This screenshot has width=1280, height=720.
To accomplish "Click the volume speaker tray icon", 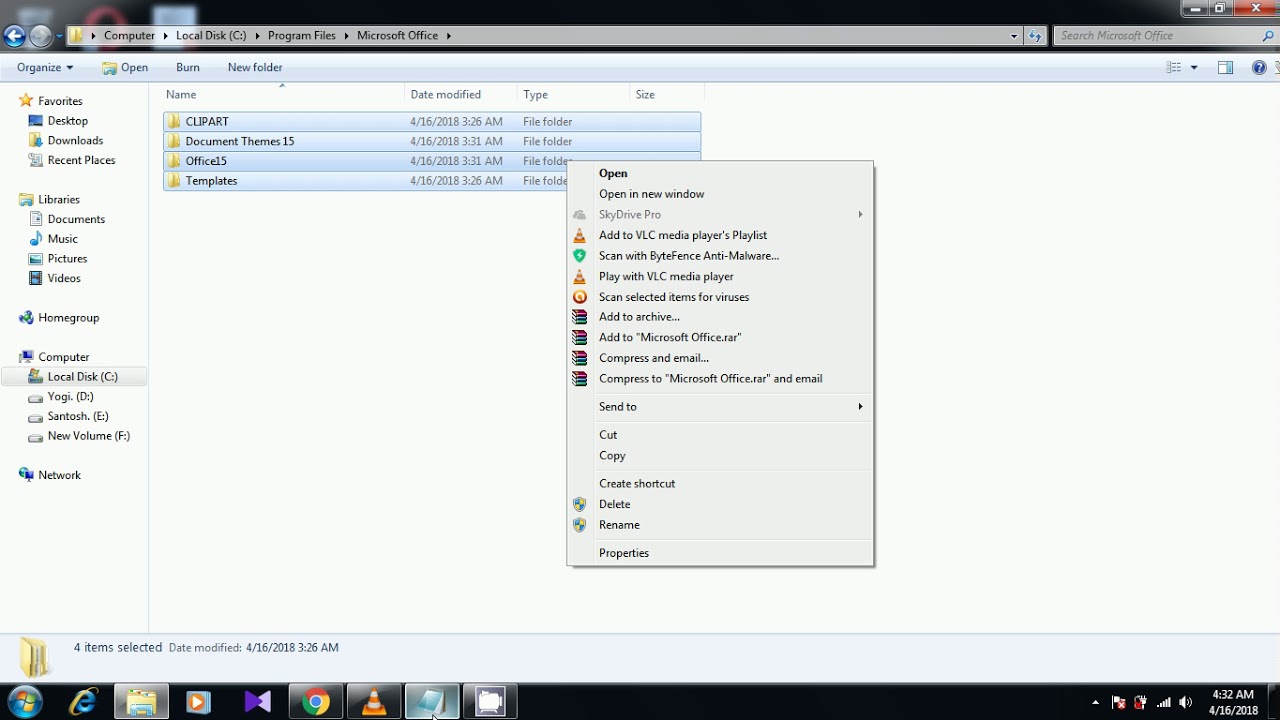I will (x=1185, y=702).
